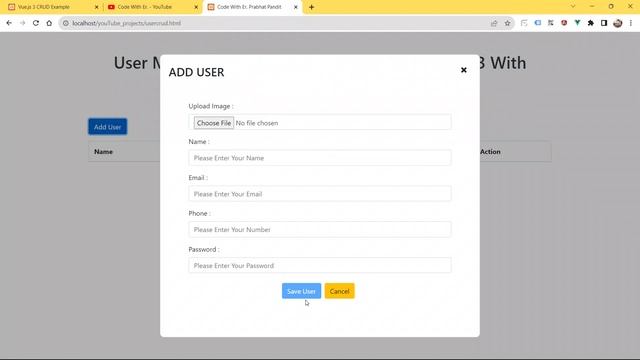The width and height of the screenshot is (640, 360).
Task: Open the tab search dropdown
Action: pyautogui.click(x=573, y=7)
